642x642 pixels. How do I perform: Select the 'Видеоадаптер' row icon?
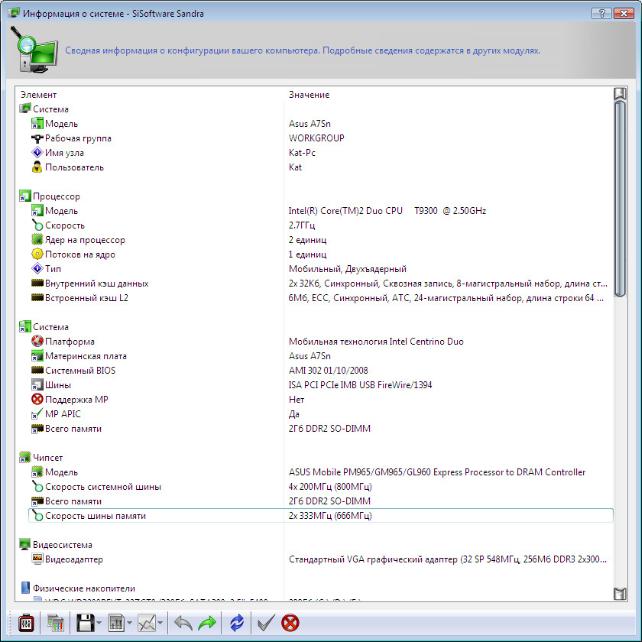pyautogui.click(x=37, y=559)
